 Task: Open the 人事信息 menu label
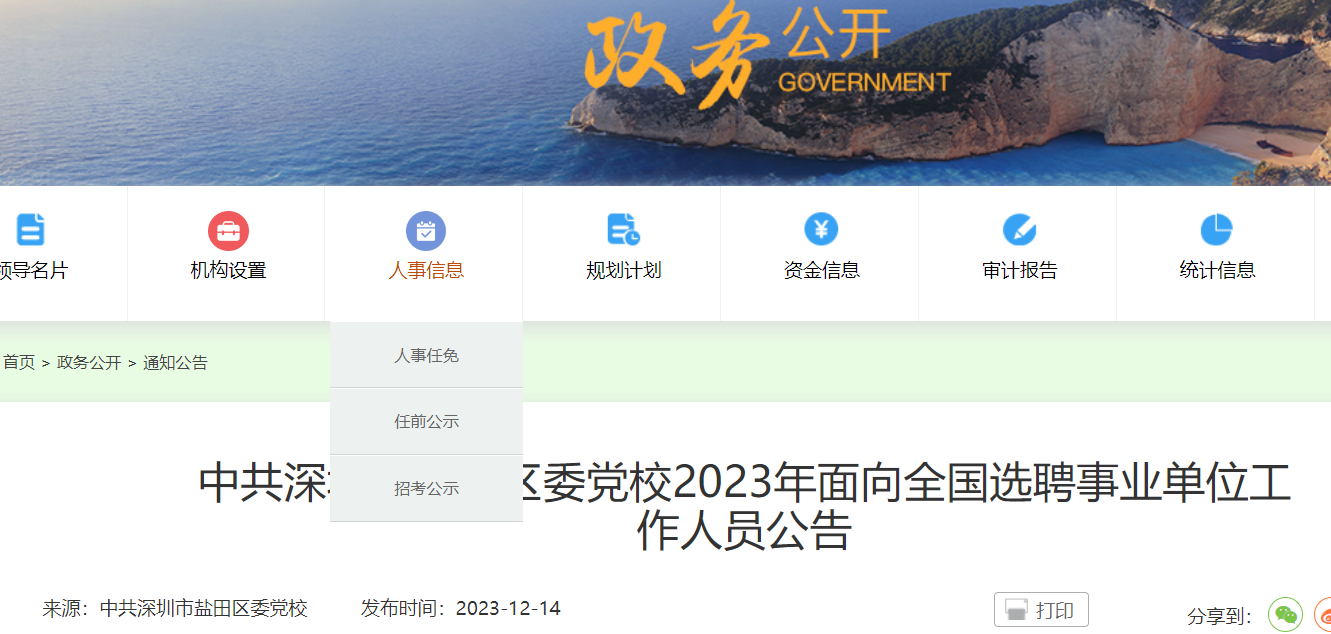426,270
